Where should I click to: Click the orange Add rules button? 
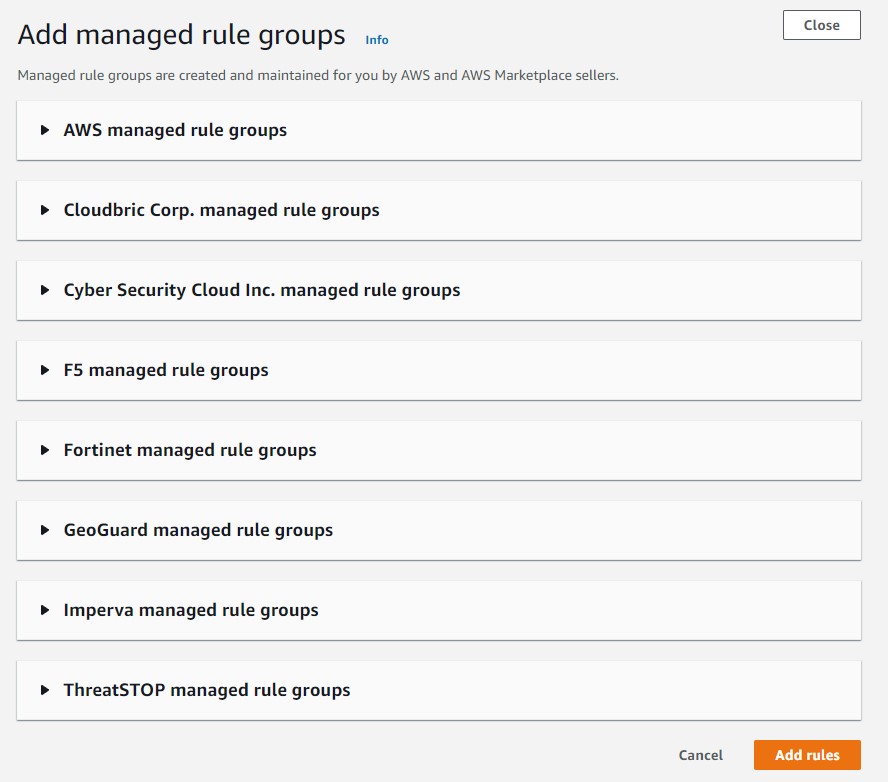click(x=807, y=755)
